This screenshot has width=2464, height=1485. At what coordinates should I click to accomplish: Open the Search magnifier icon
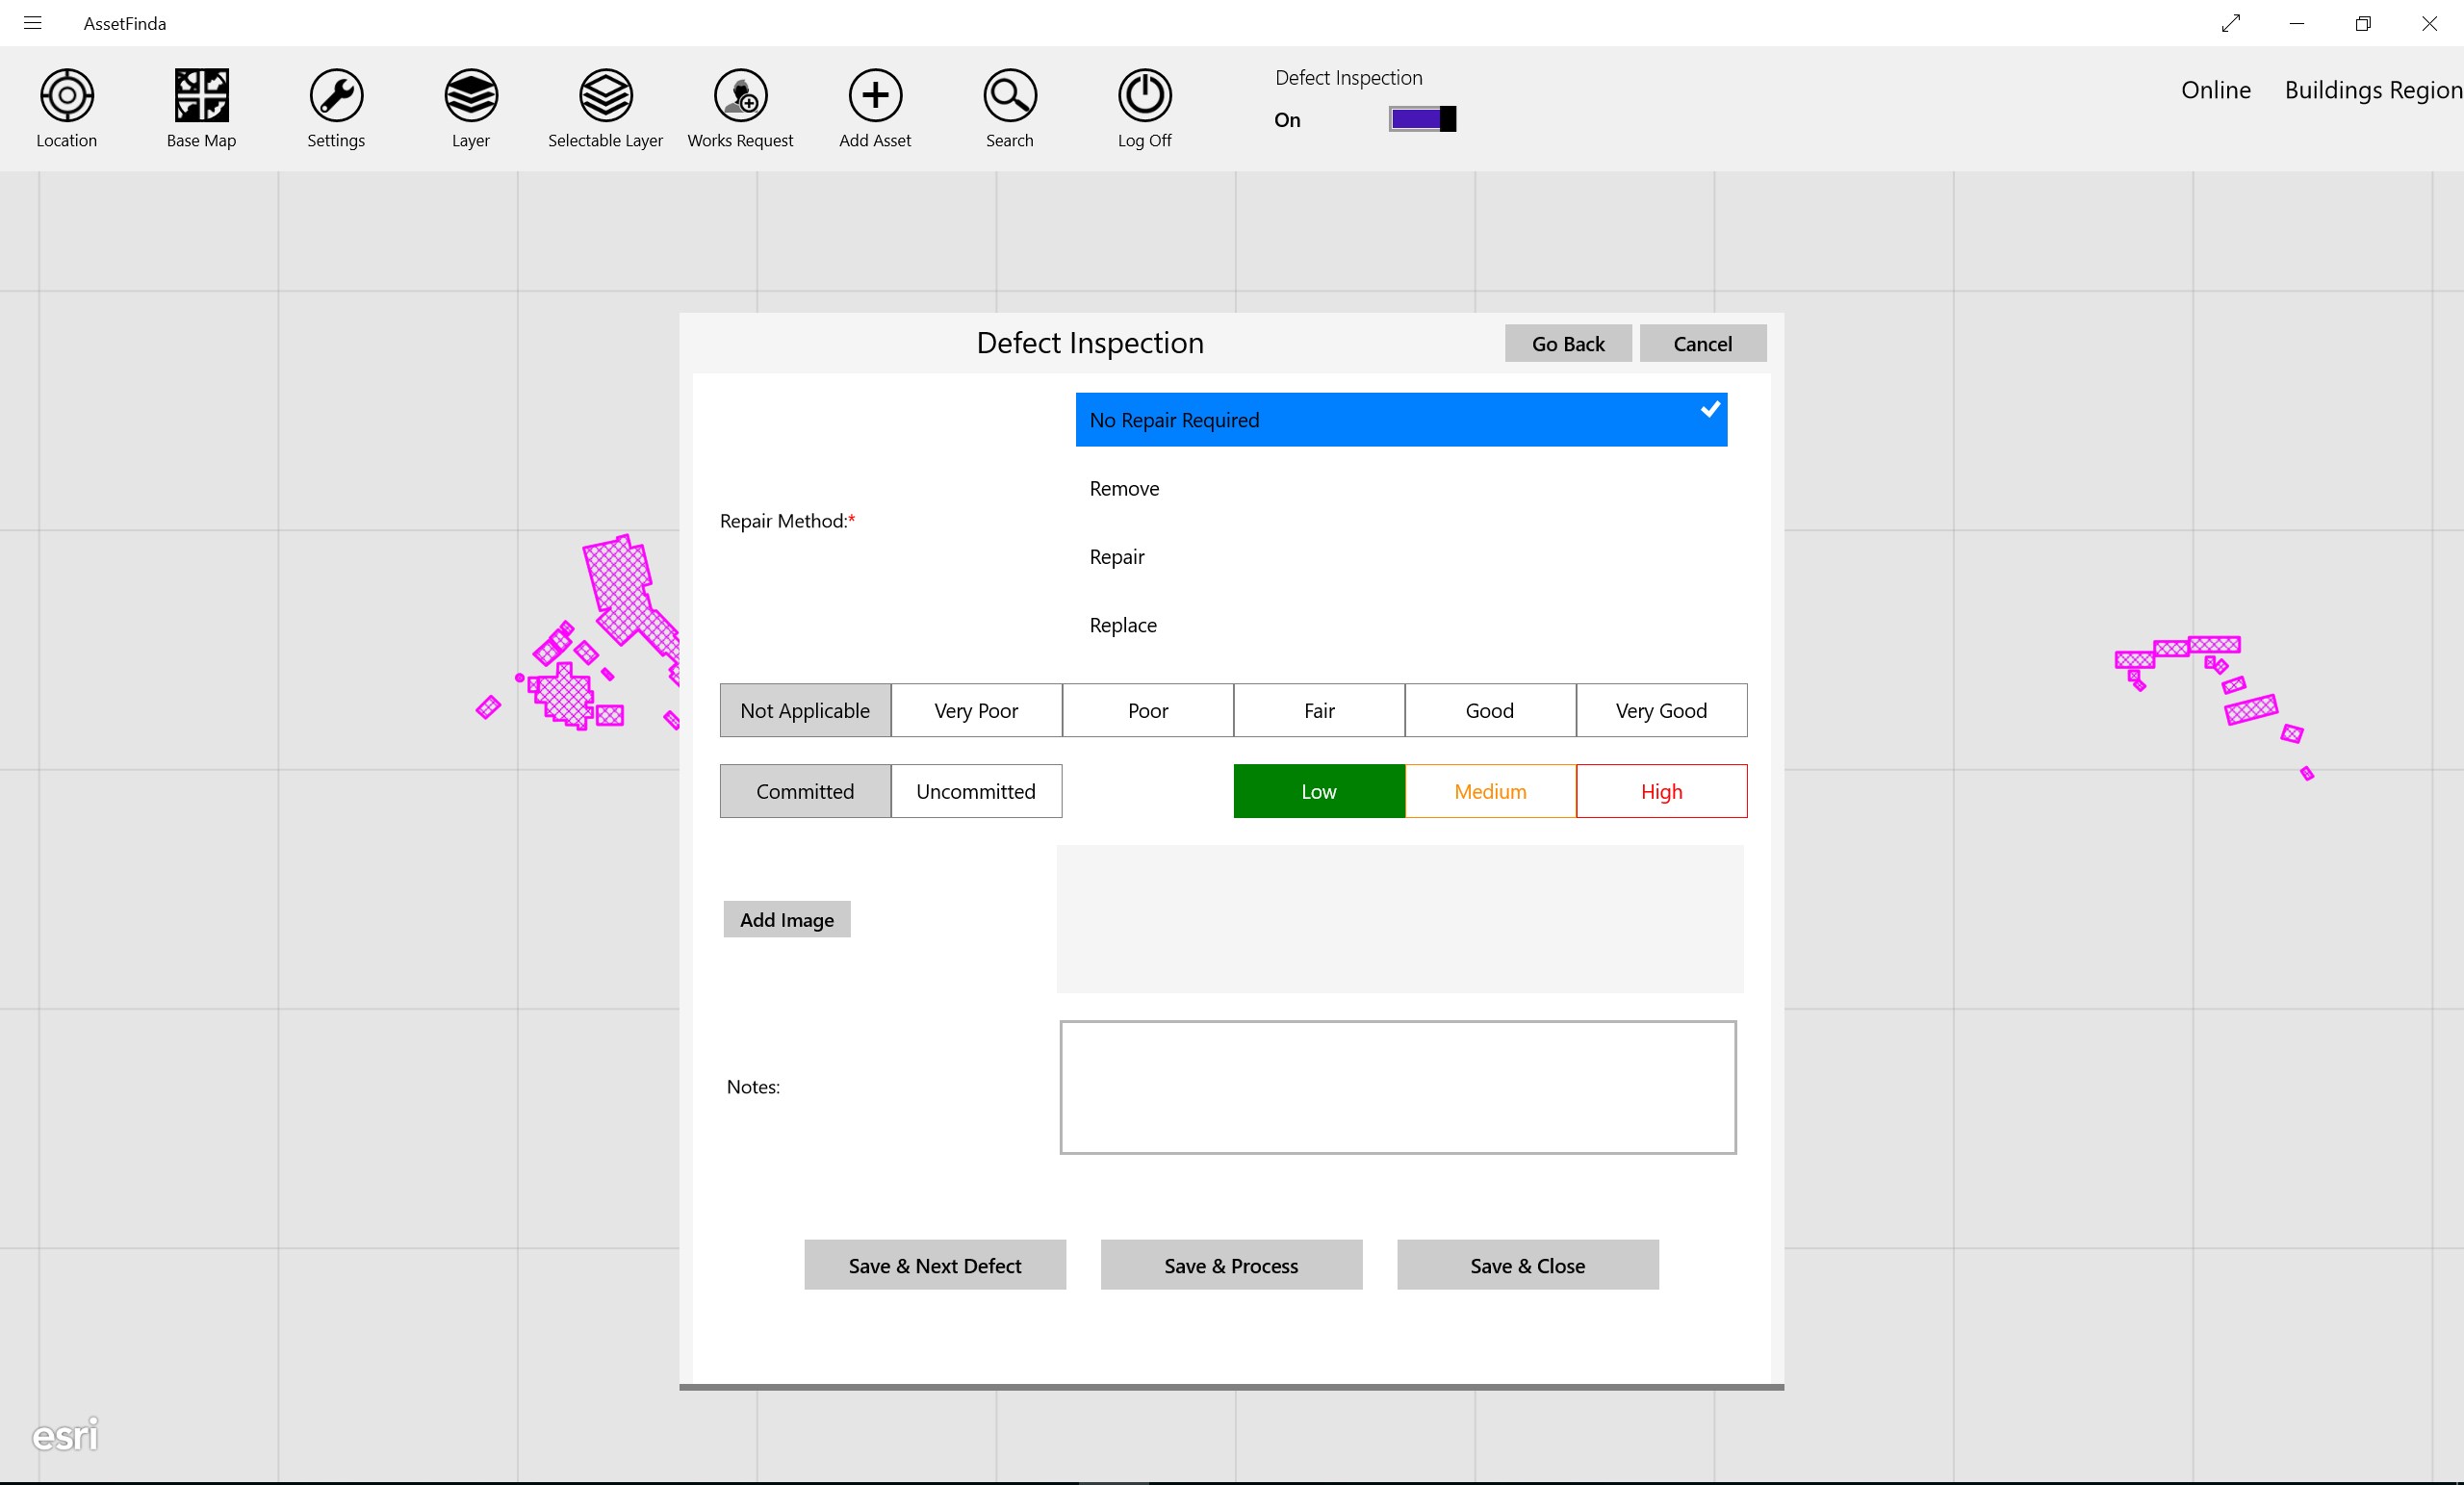(x=1009, y=96)
